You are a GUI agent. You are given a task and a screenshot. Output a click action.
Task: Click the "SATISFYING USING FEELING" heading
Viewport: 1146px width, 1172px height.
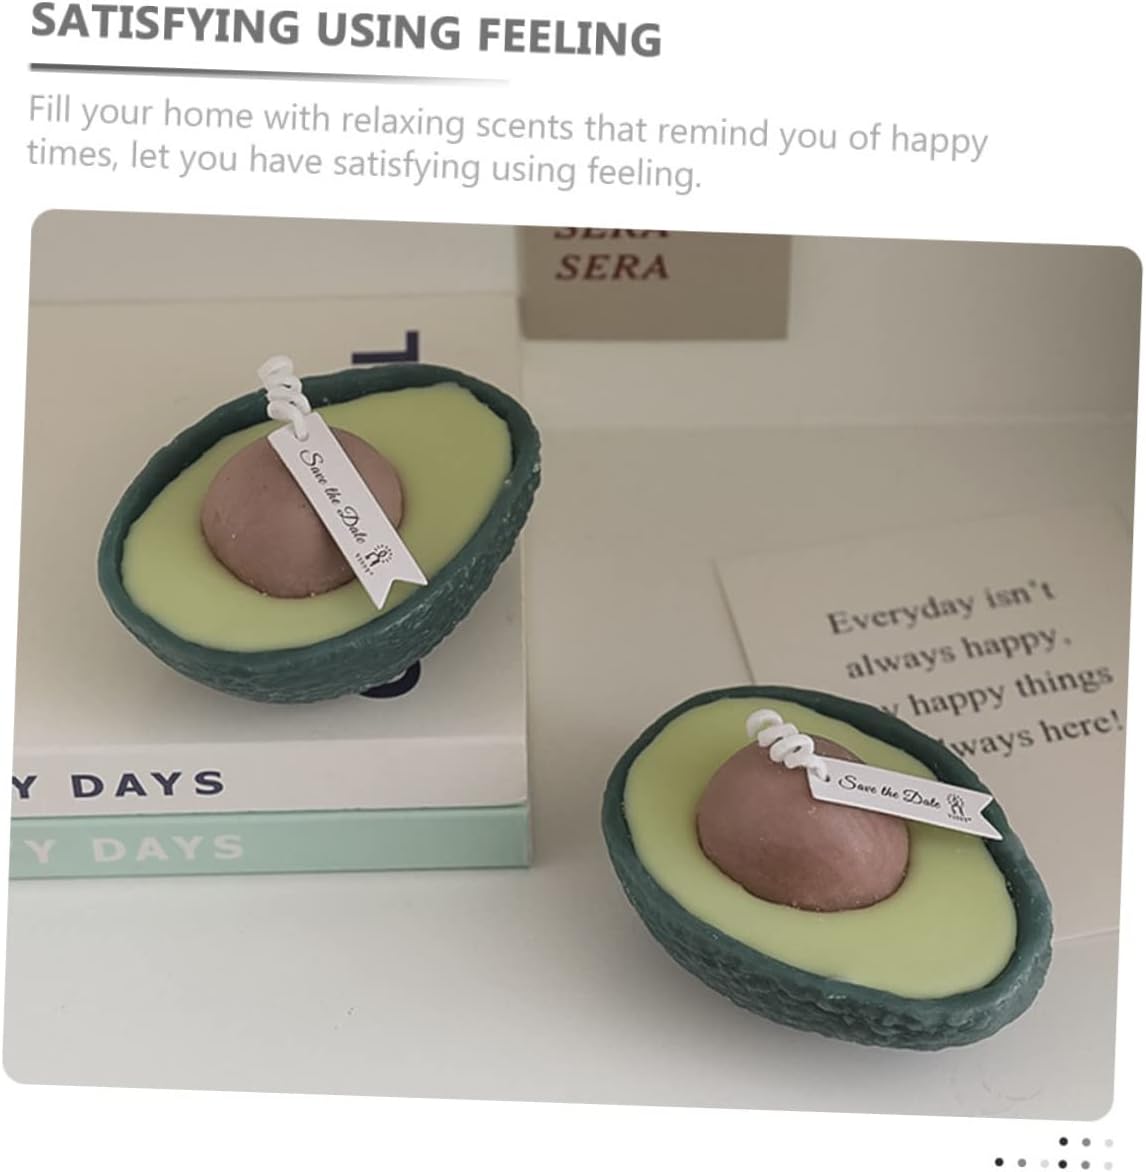click(345, 30)
